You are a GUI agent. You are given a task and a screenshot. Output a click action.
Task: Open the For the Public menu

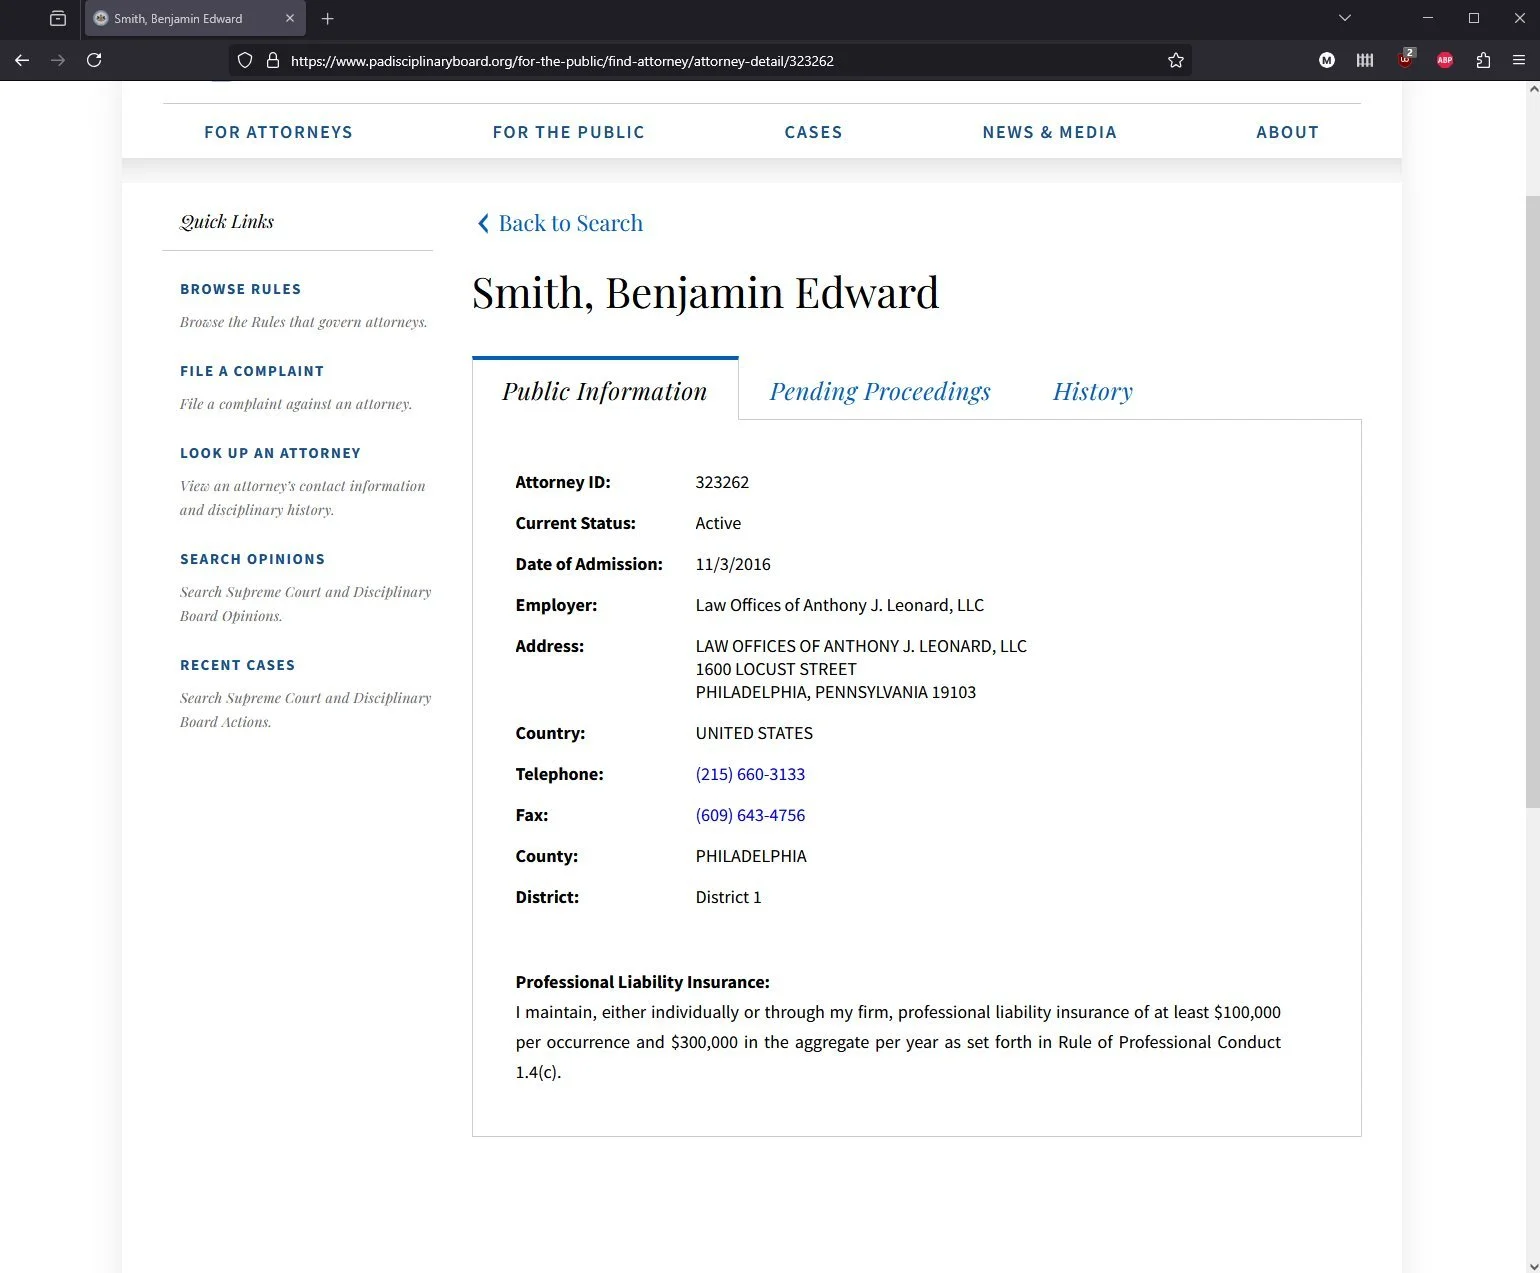568,132
